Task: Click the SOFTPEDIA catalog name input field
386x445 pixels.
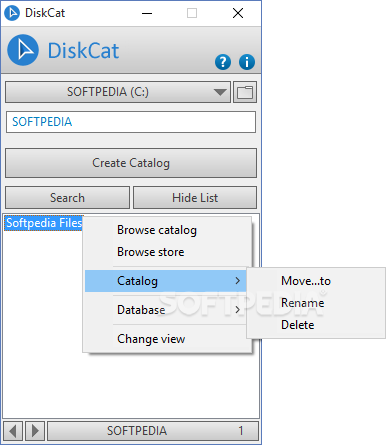Action: coord(131,122)
